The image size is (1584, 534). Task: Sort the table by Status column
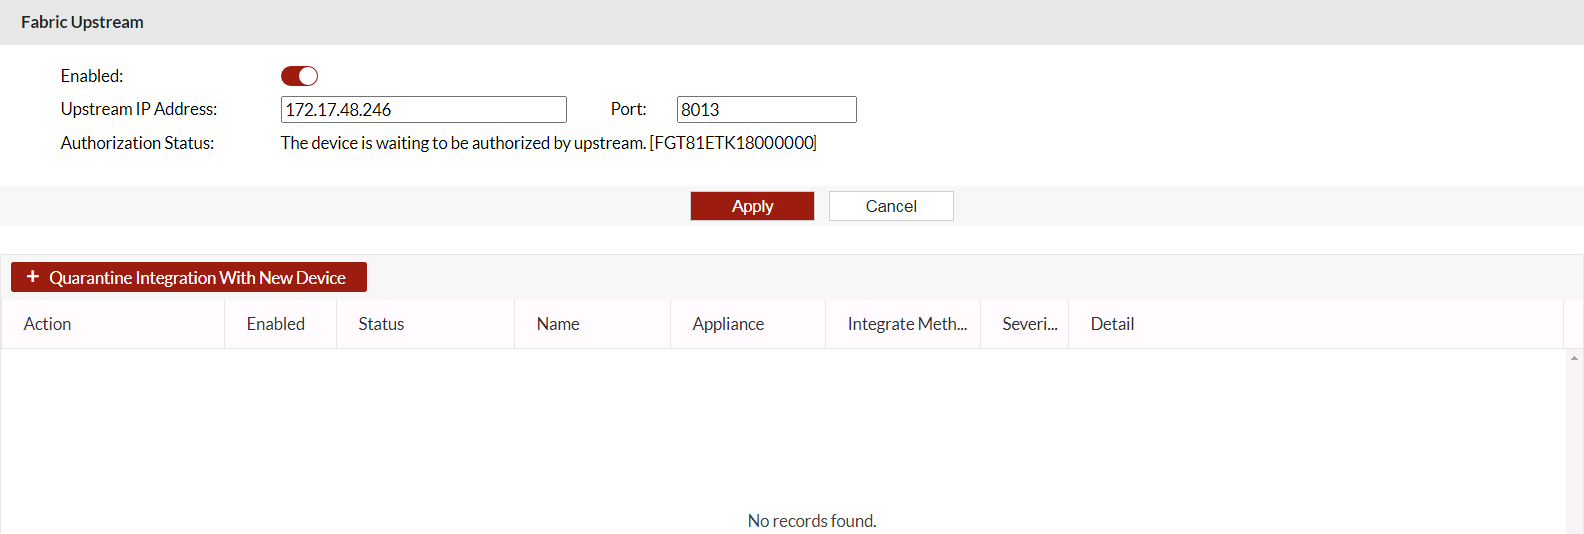click(381, 324)
